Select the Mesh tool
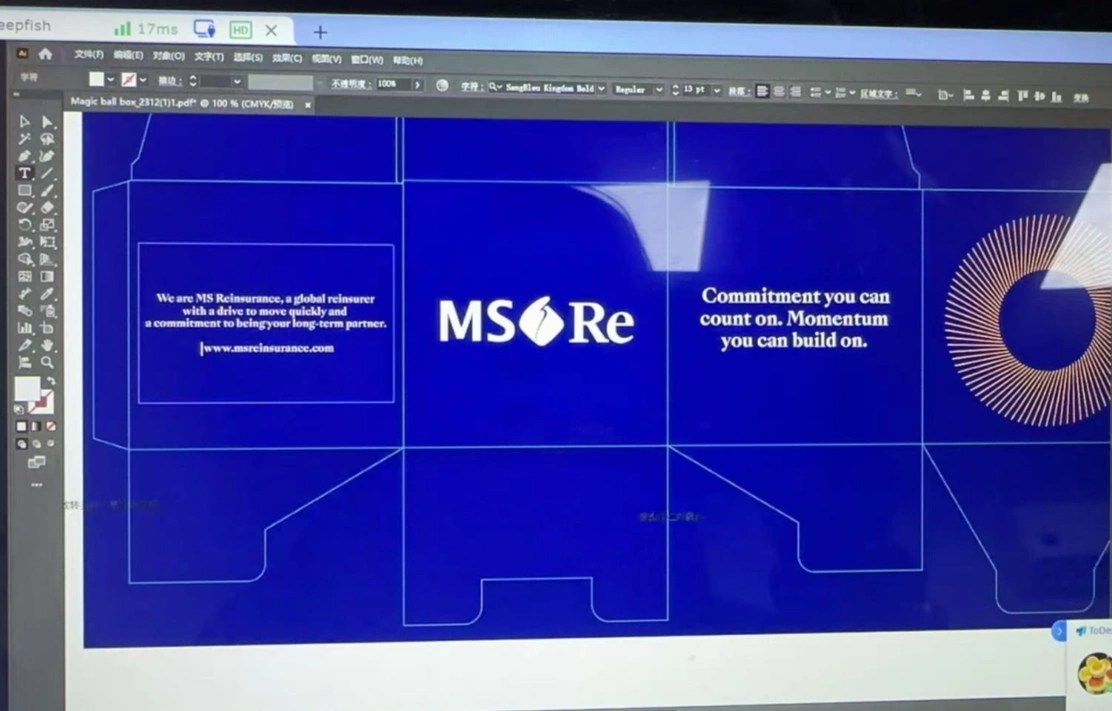The image size is (1112, 711). pos(24,276)
